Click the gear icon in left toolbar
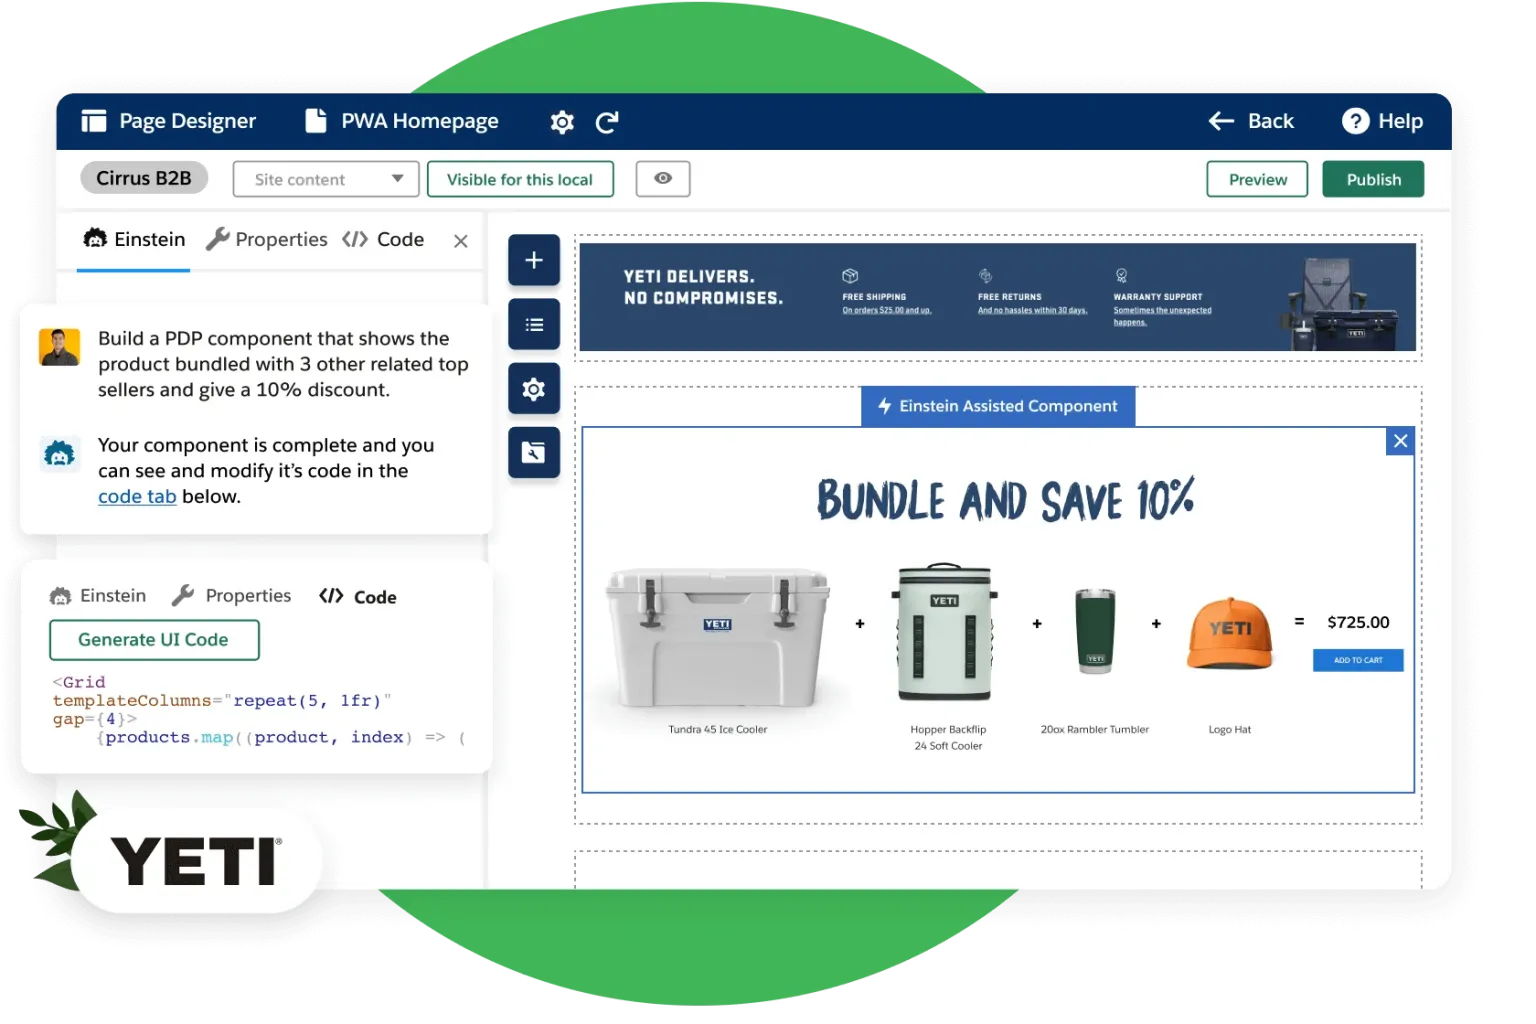The width and height of the screenshot is (1536, 1024). [x=534, y=389]
